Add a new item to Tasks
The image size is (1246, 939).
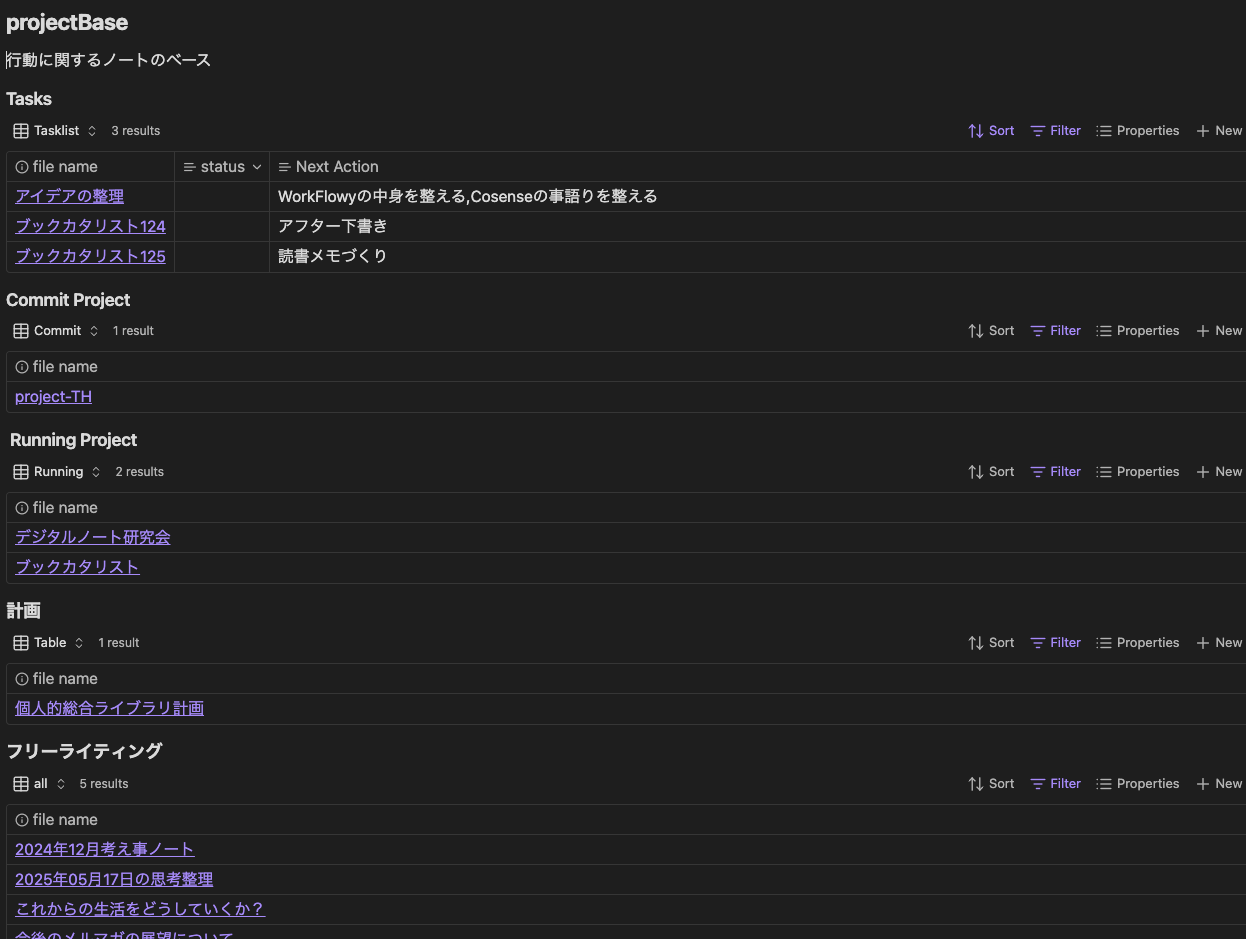(x=1219, y=131)
